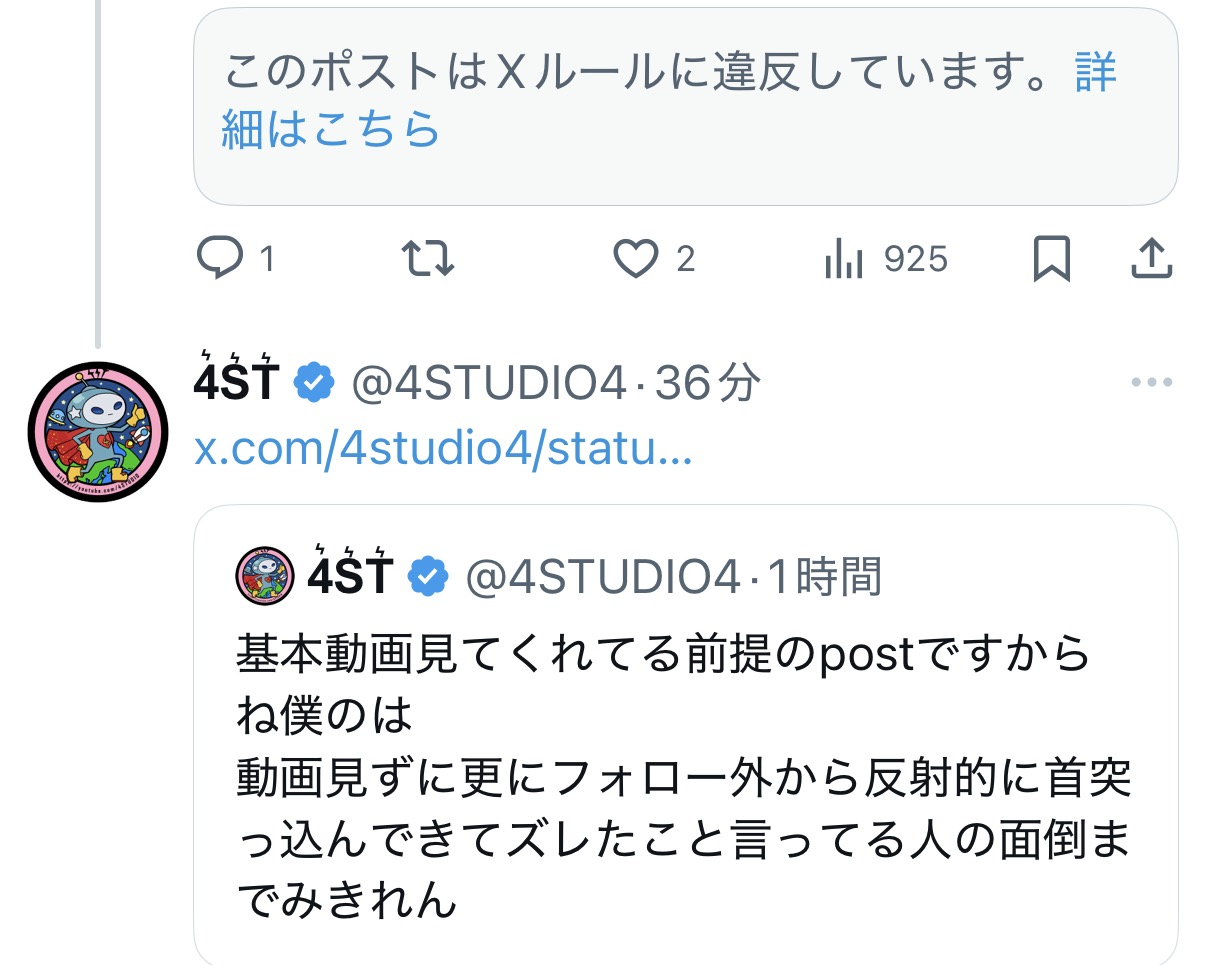This screenshot has height=965, width=1206.
Task: Open the @4STUDIO4 handle dated 36分
Action: coord(488,382)
